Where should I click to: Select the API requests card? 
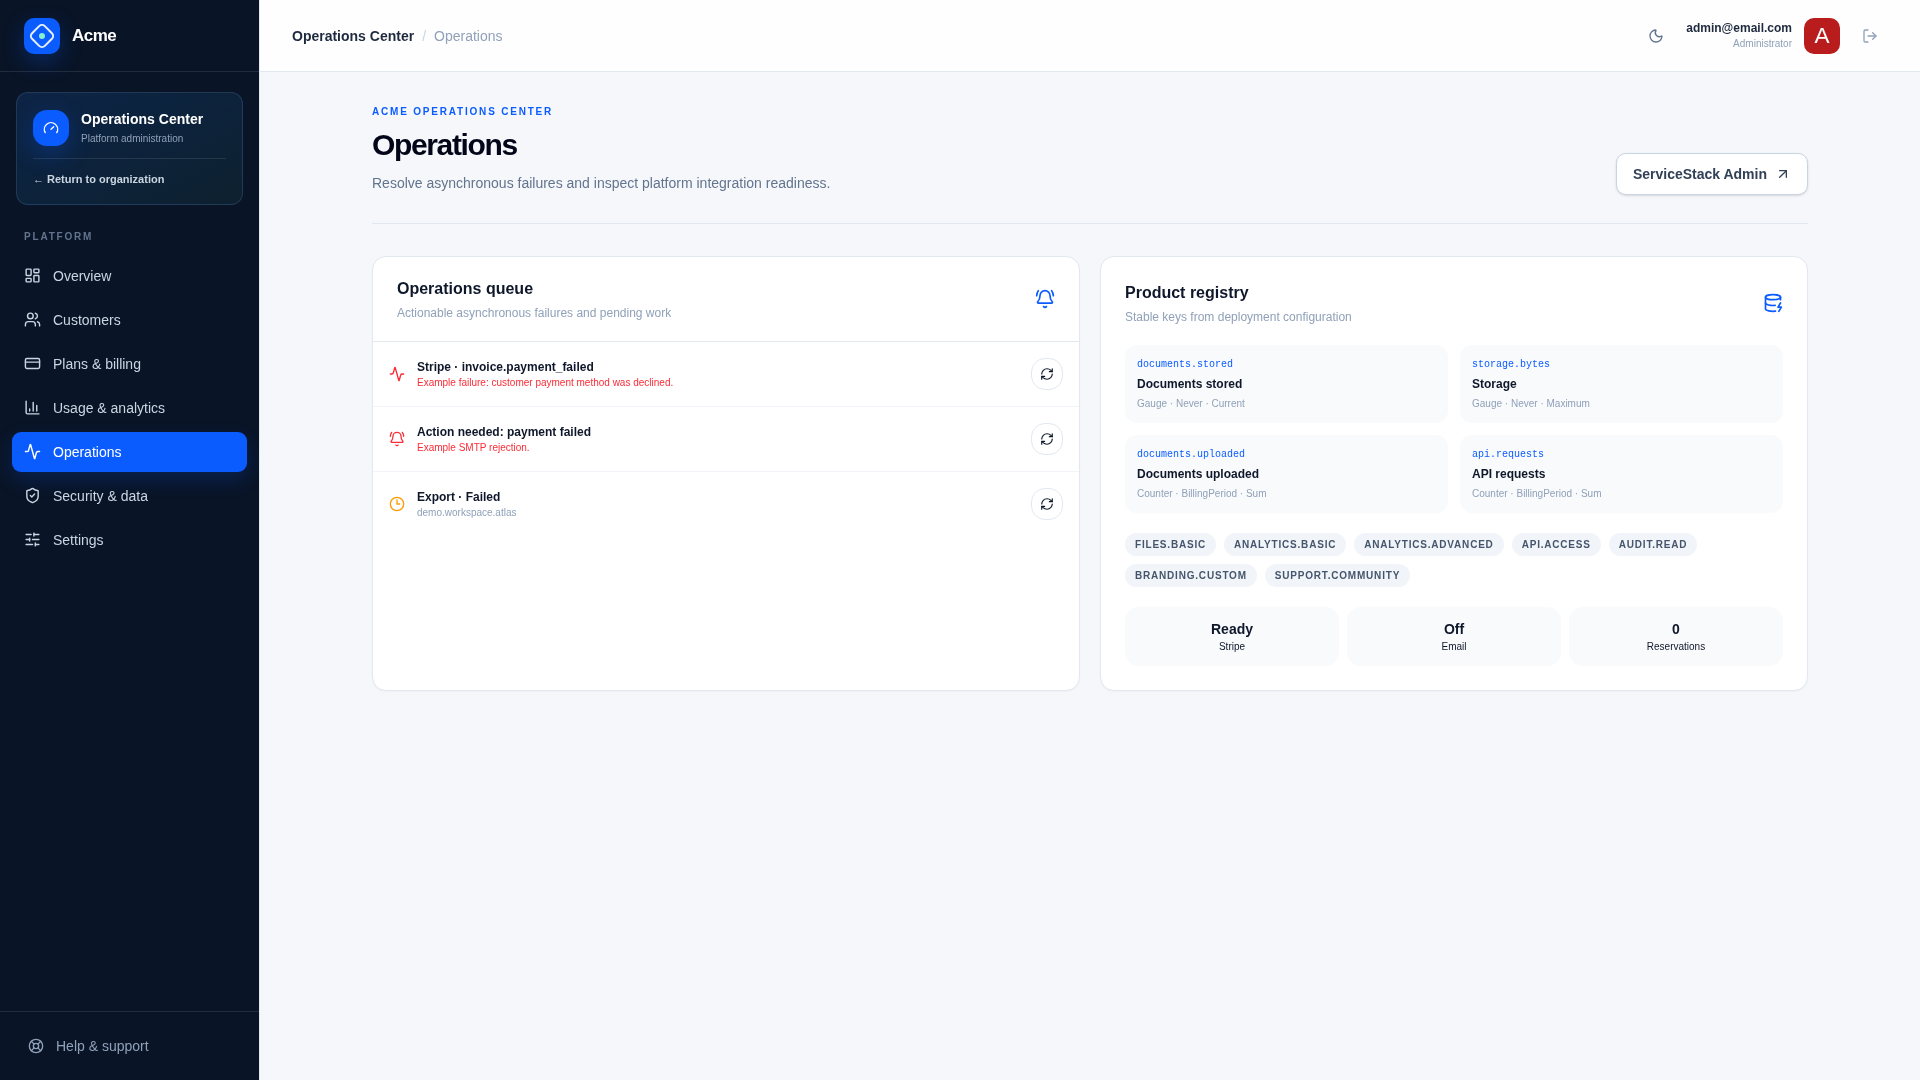click(x=1621, y=474)
